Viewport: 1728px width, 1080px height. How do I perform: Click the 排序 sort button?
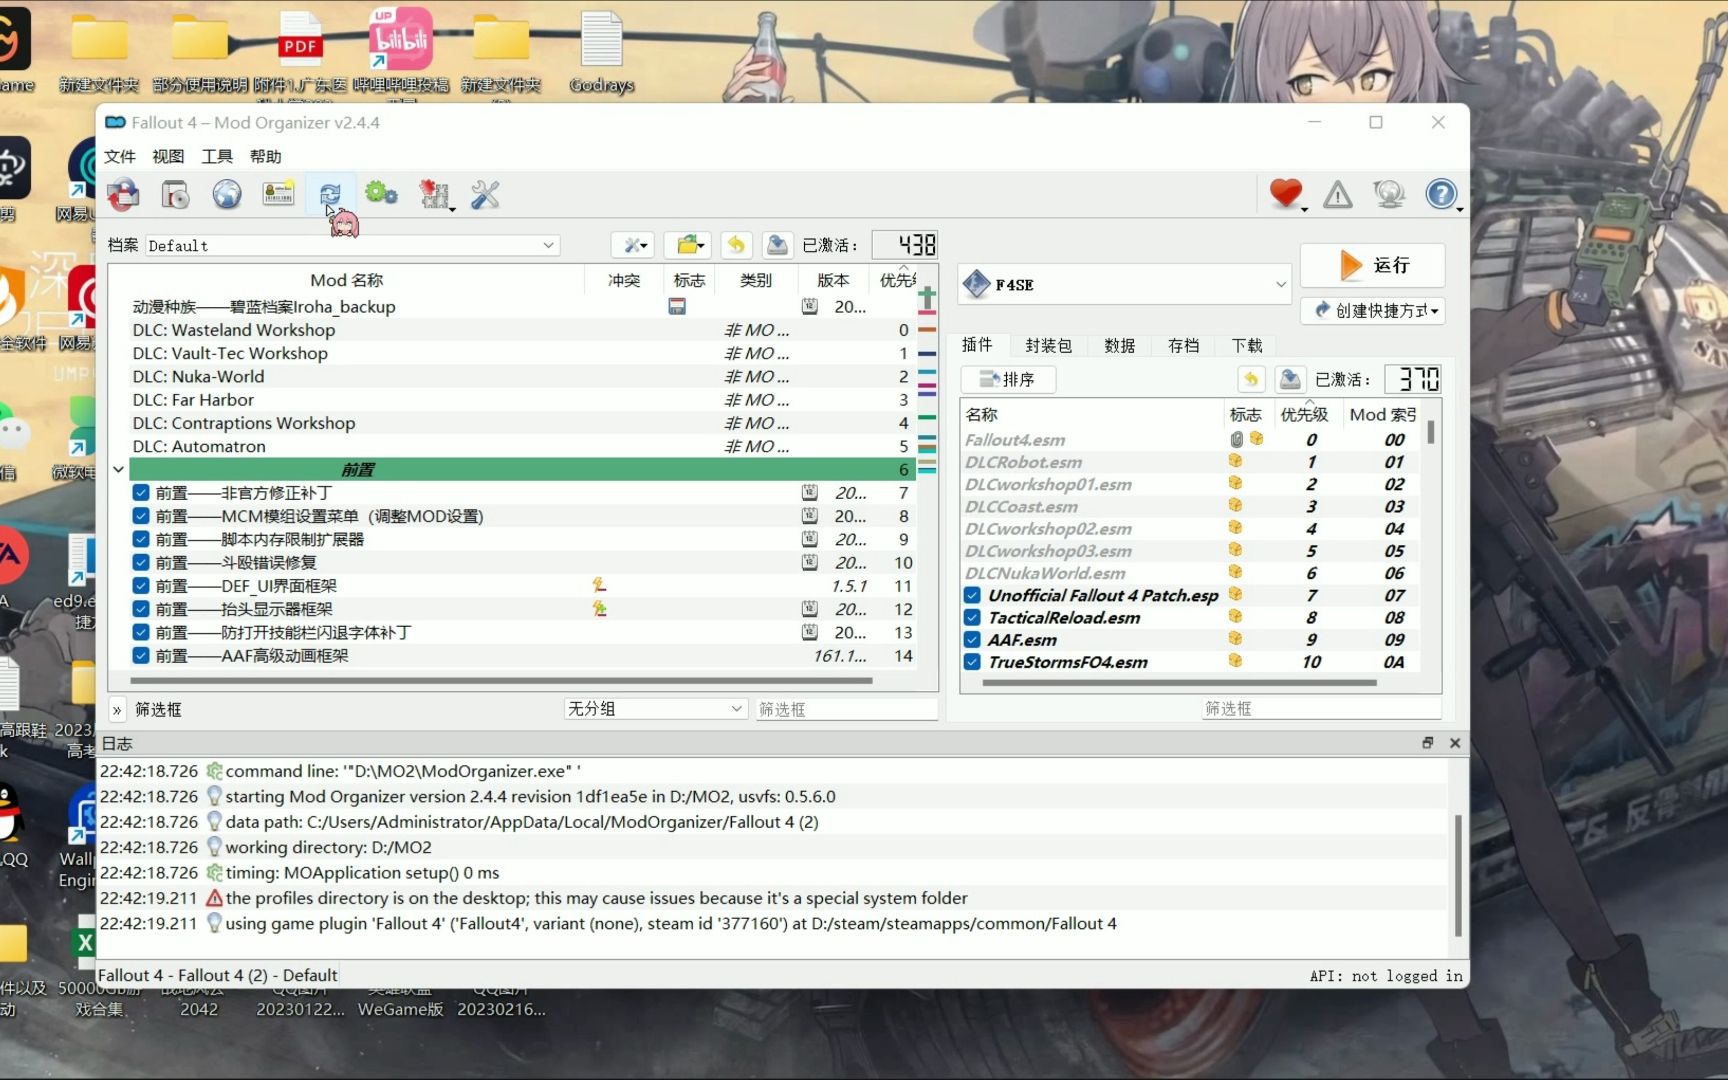tap(1008, 379)
